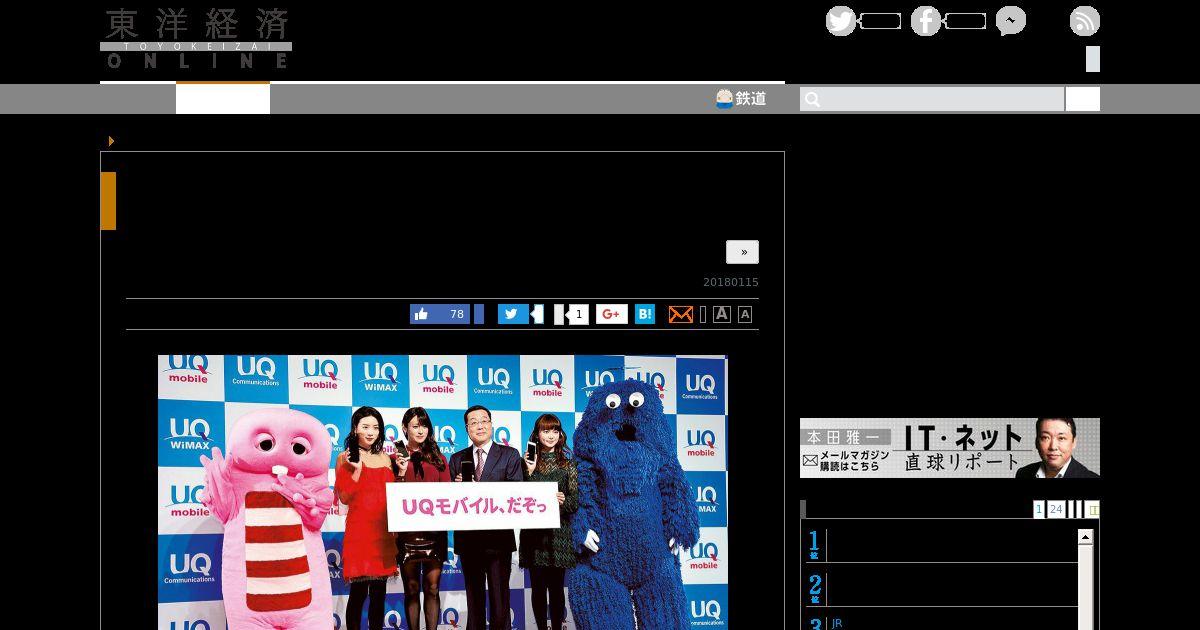The width and height of the screenshot is (1200, 630).
Task: Click ranking list scrollbar up arrow
Action: pyautogui.click(x=1085, y=538)
